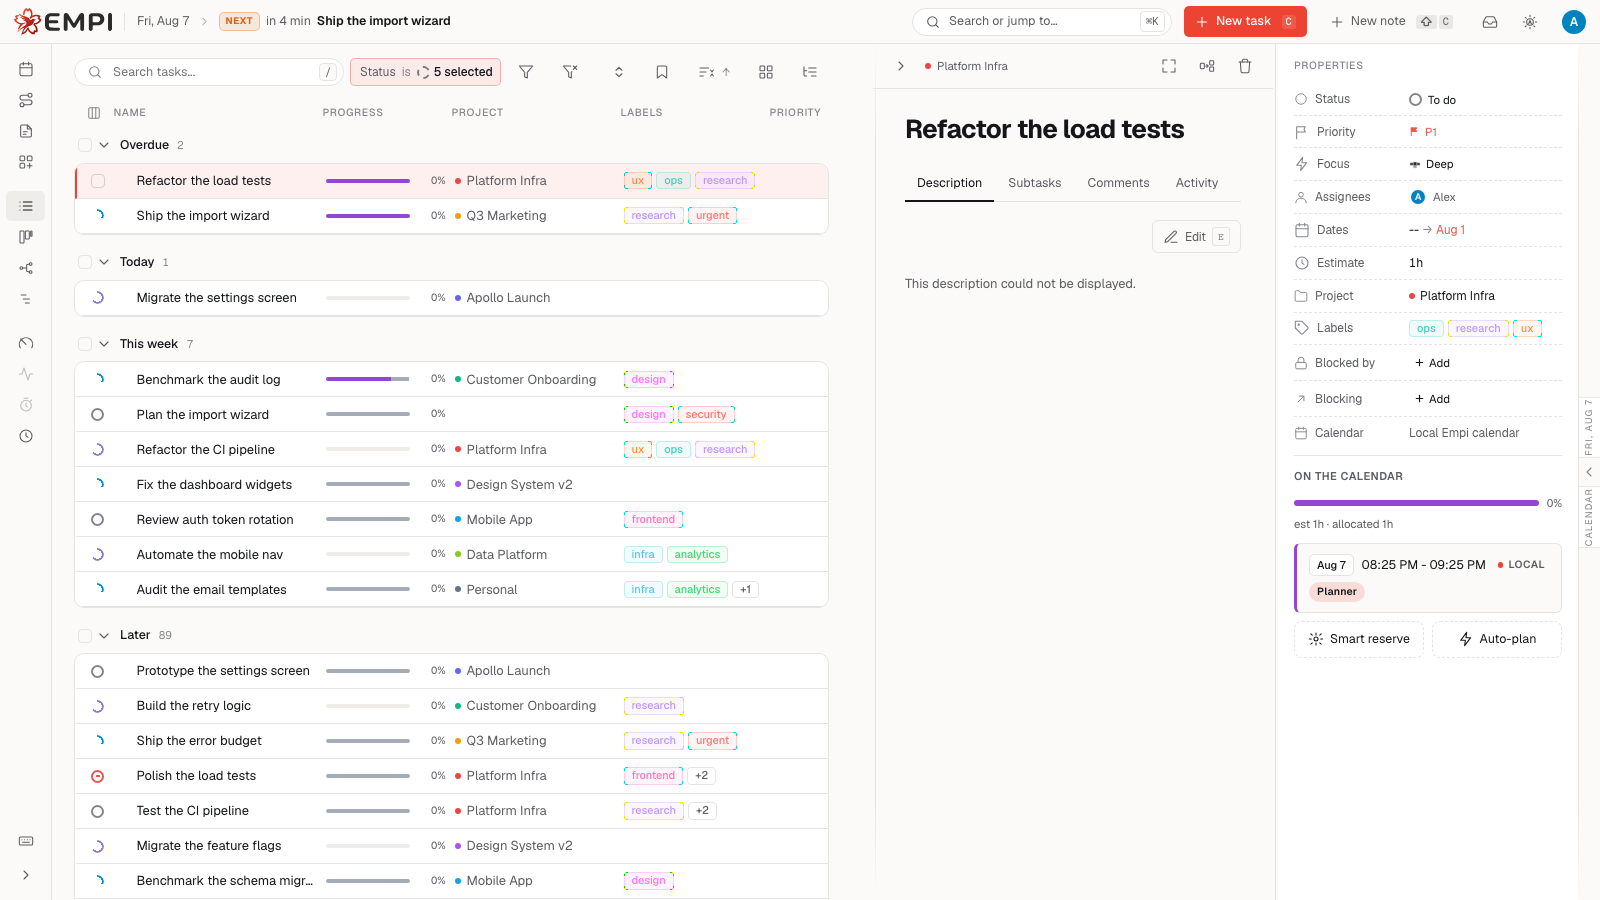Open inbox tray icon in header
Screen dimensions: 1600x900
(x=1490, y=21)
